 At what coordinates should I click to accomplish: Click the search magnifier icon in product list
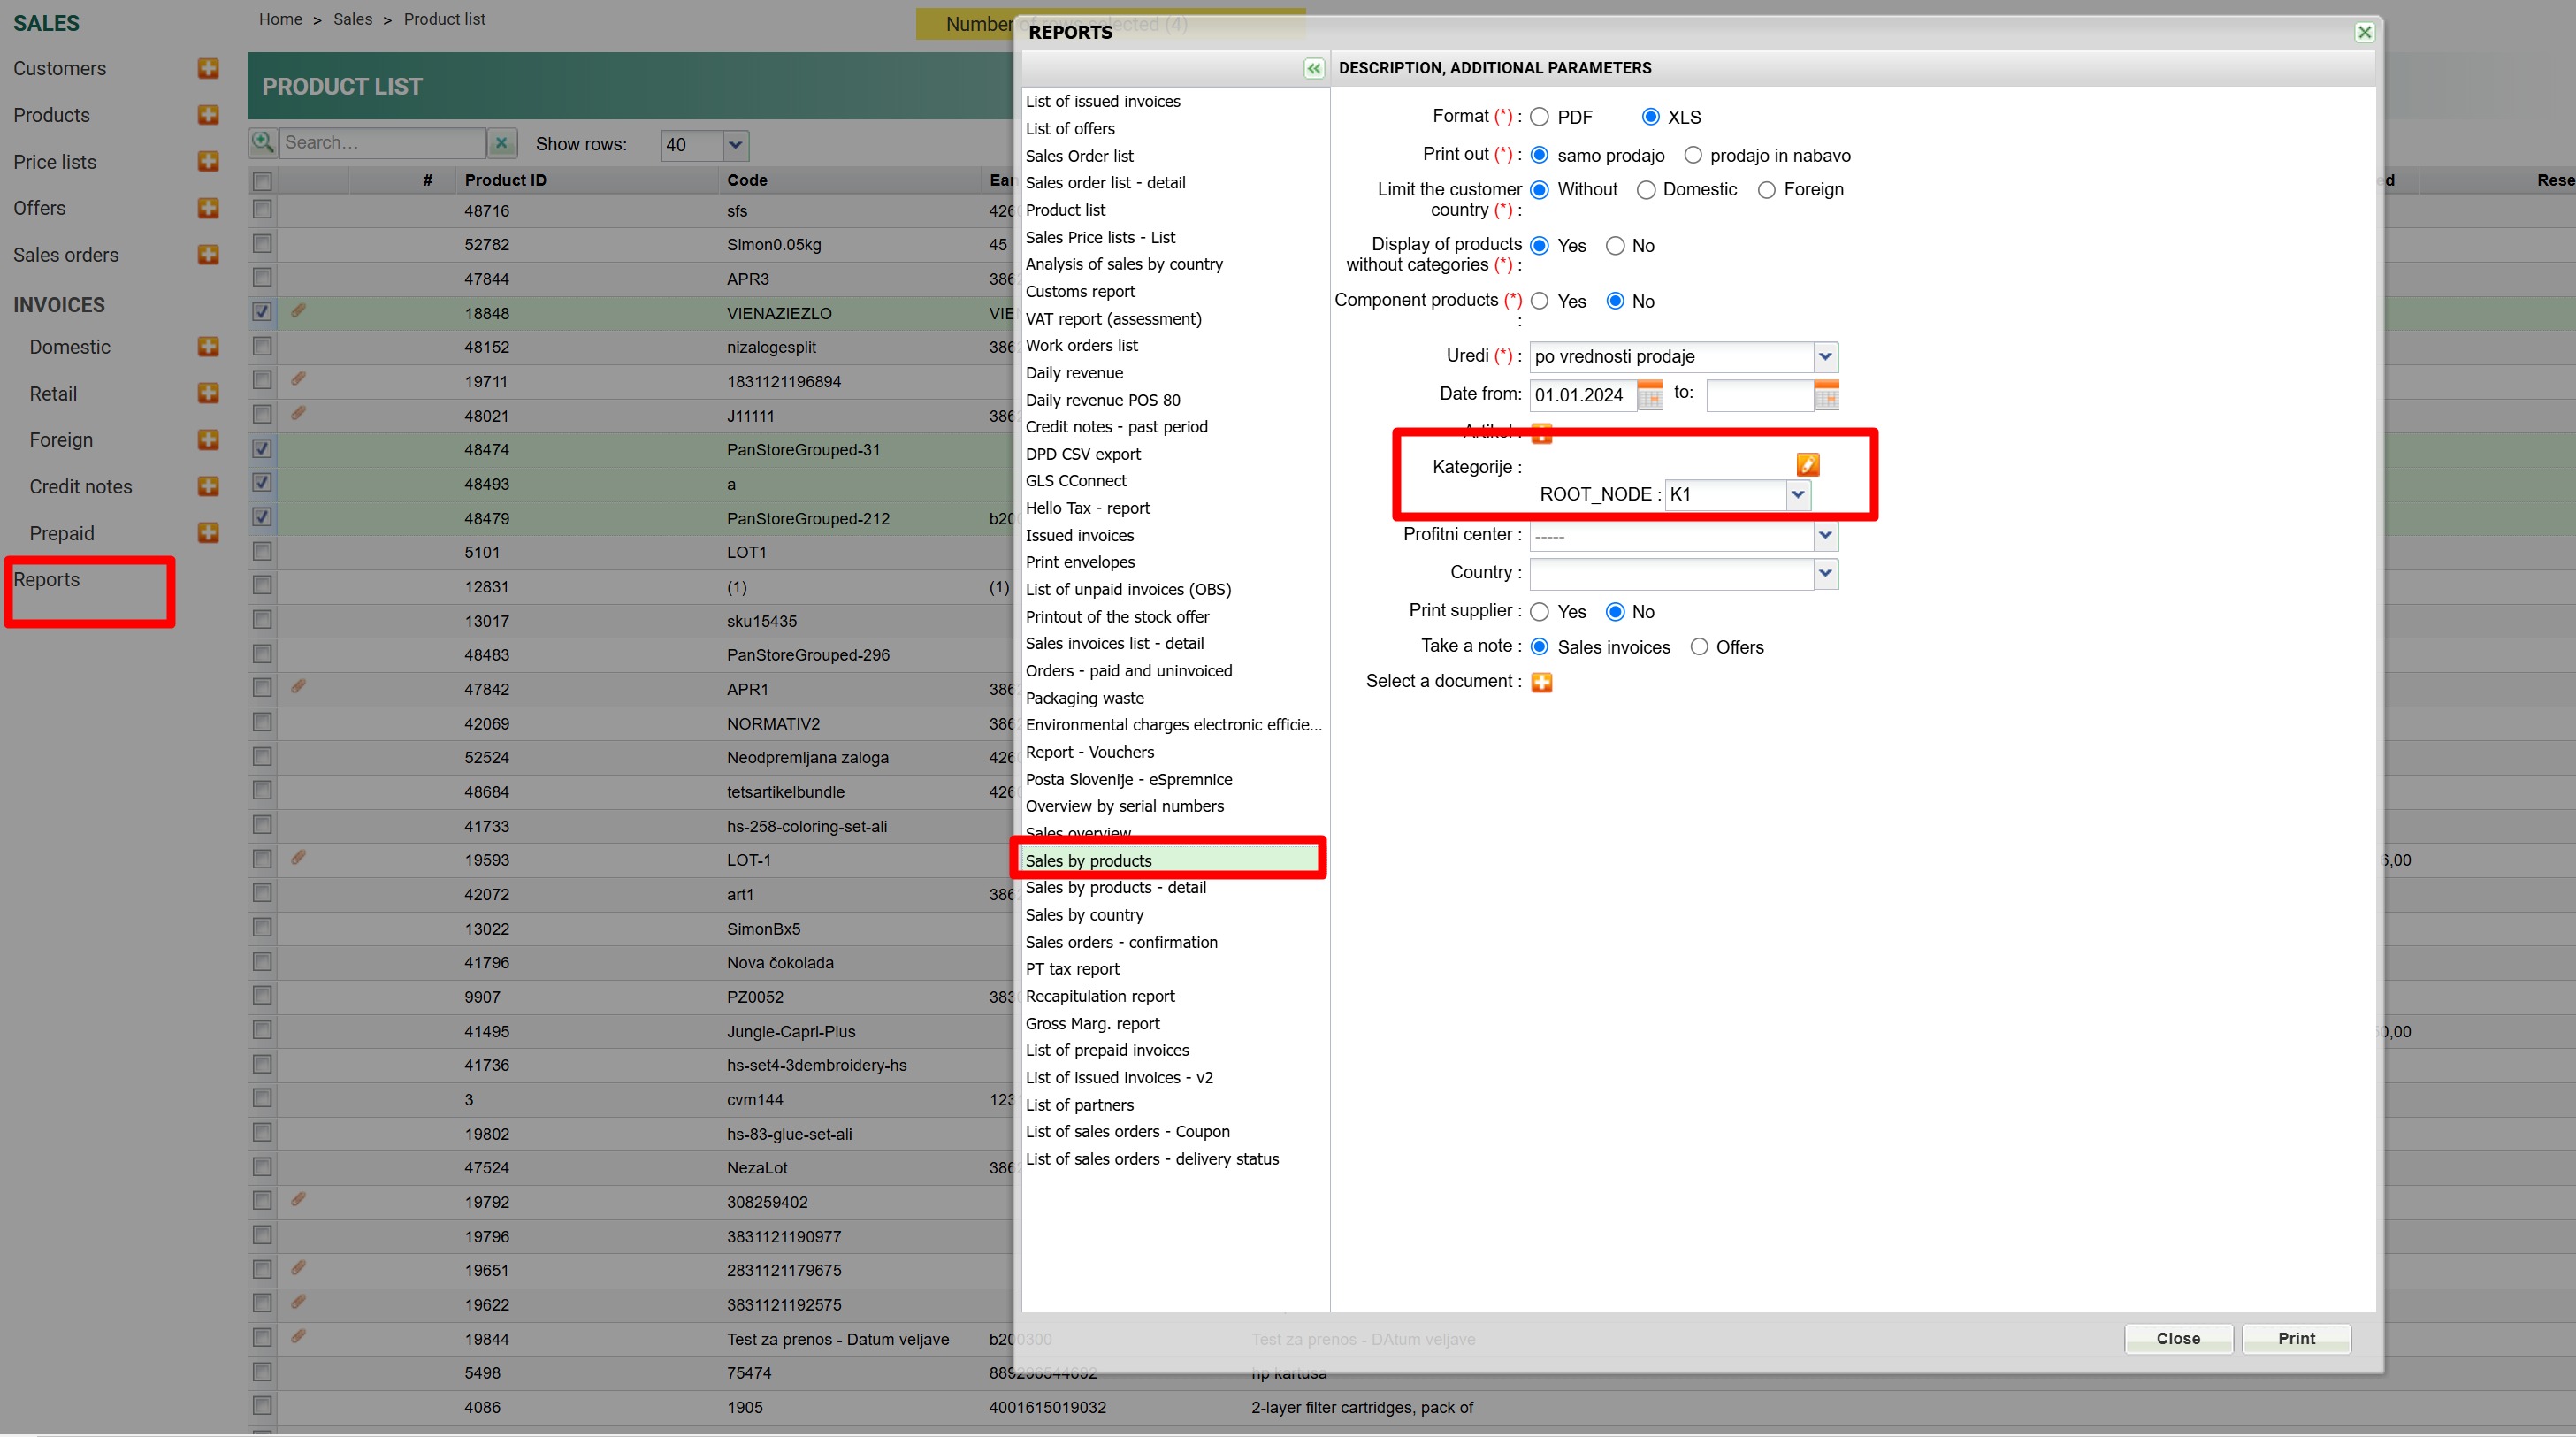click(263, 142)
